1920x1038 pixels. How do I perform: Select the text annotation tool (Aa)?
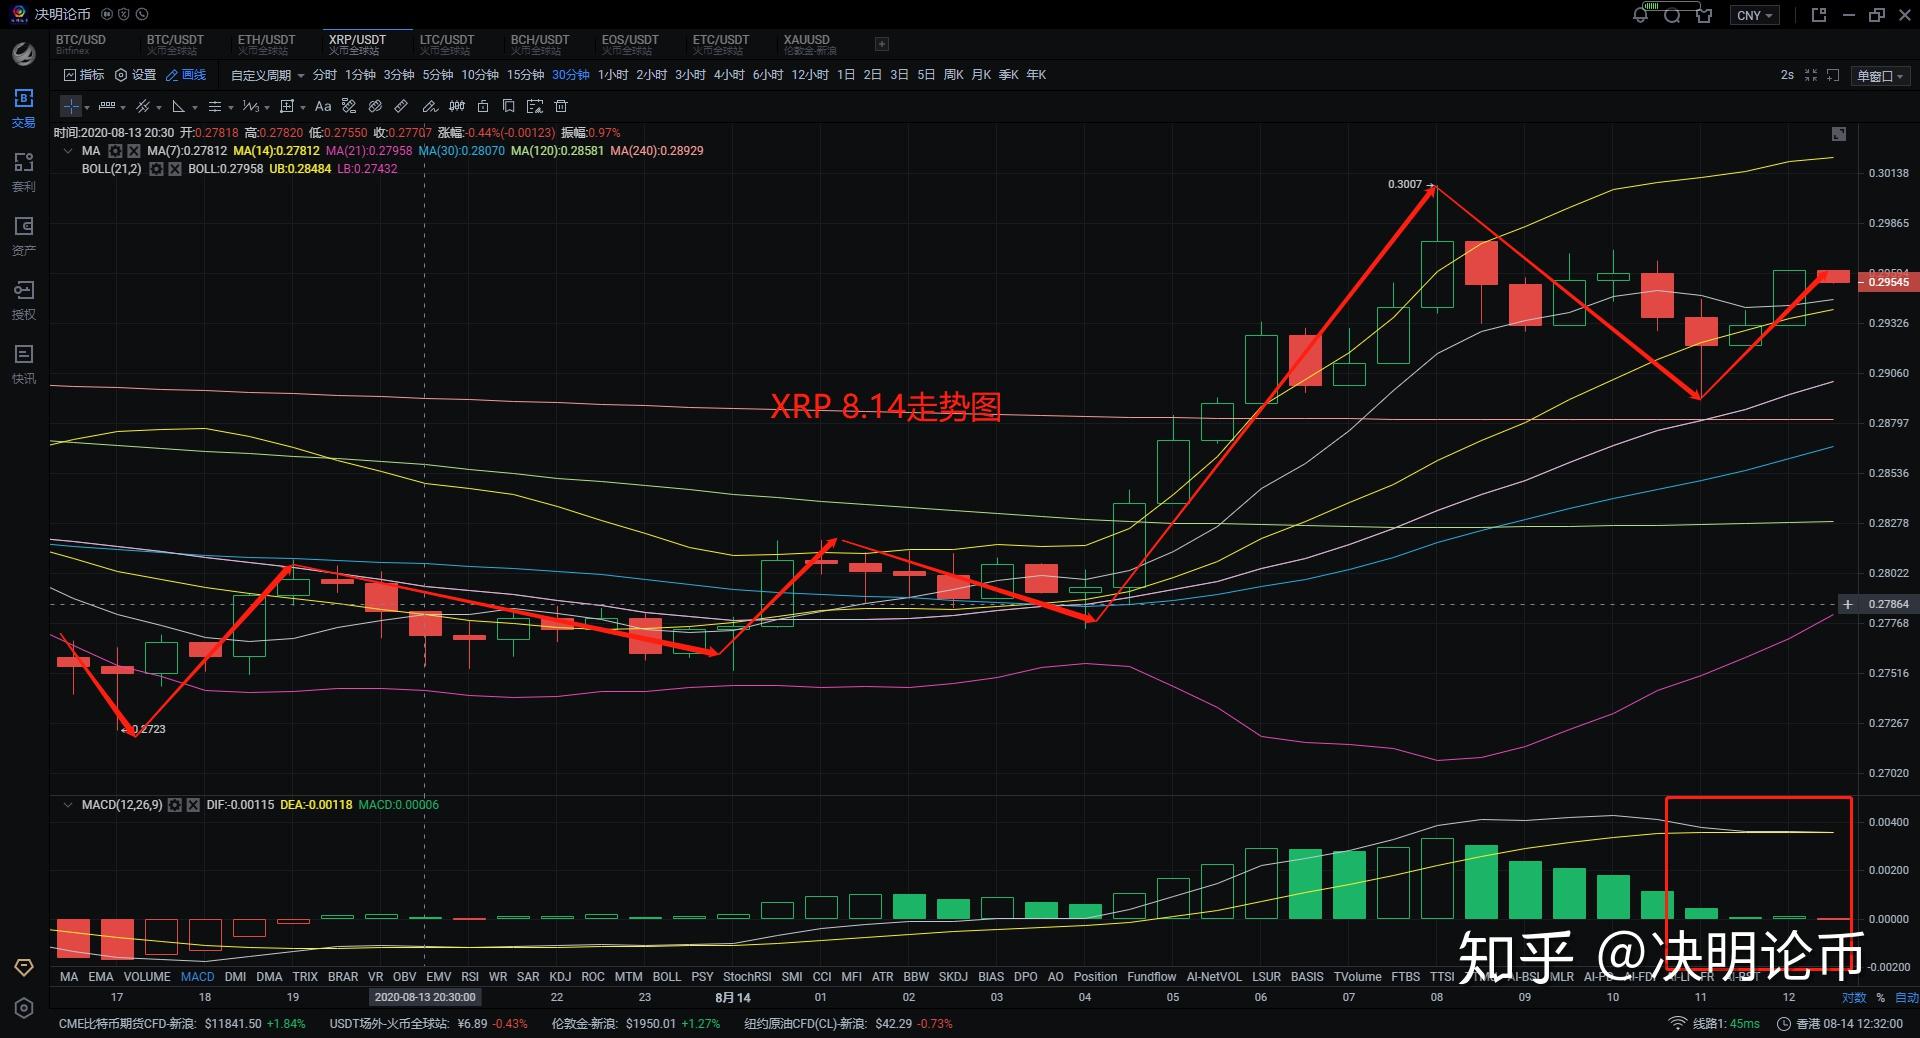pyautogui.click(x=323, y=106)
